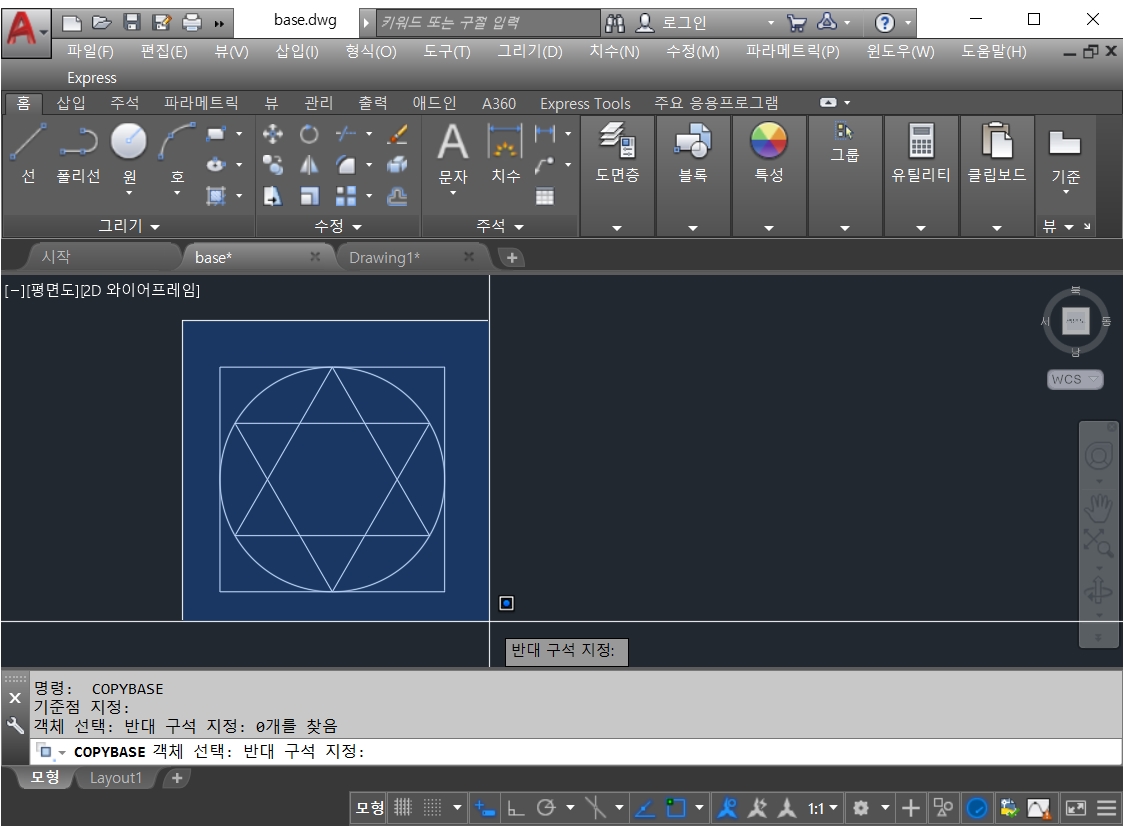The width and height of the screenshot is (1124, 827).
Task: Click the Pan hand icon in navigation bar
Action: [1097, 509]
